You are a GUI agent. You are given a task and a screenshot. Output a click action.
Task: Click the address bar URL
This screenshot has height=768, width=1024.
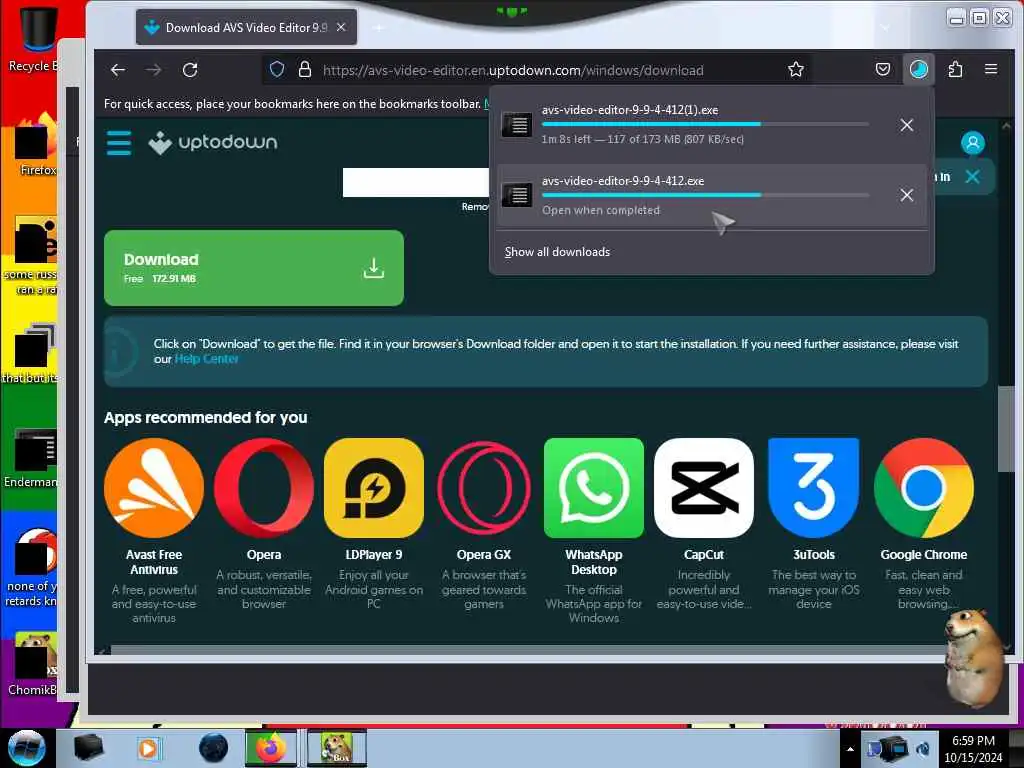(x=513, y=70)
